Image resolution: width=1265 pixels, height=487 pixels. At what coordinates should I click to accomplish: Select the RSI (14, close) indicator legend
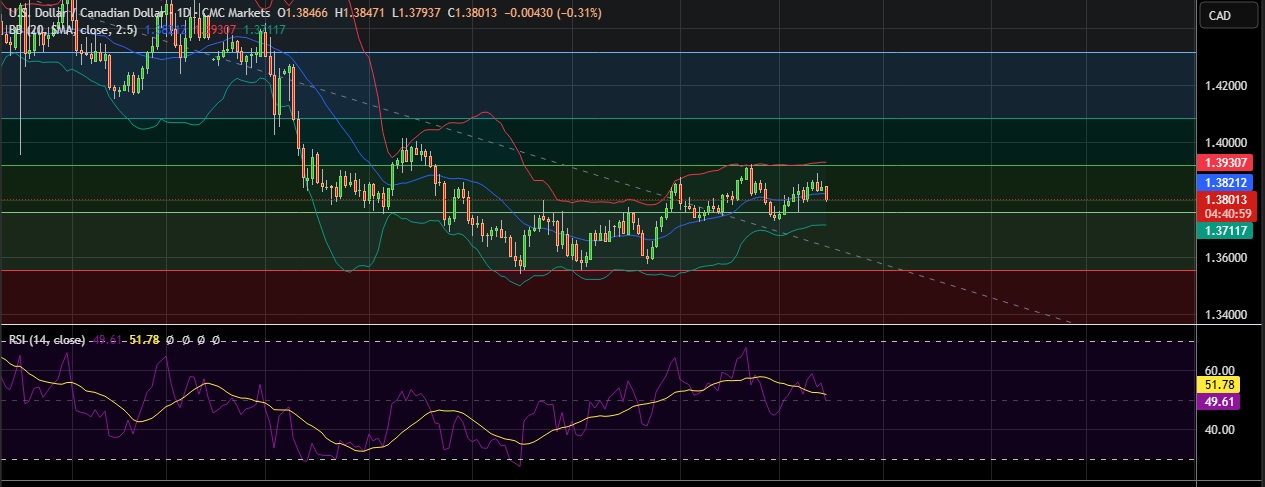tap(46, 340)
